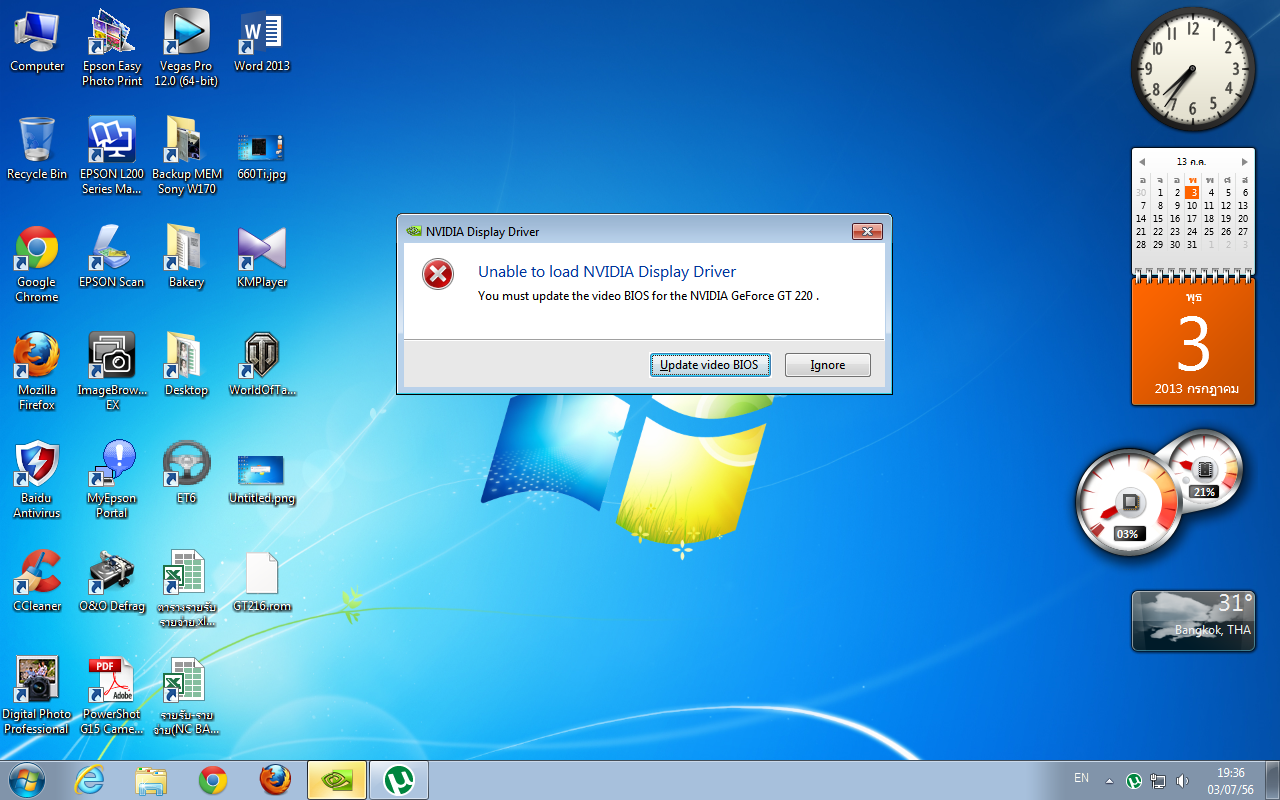Switch to the uTorrent taskbar button
This screenshot has width=1280, height=800.
pyautogui.click(x=399, y=780)
